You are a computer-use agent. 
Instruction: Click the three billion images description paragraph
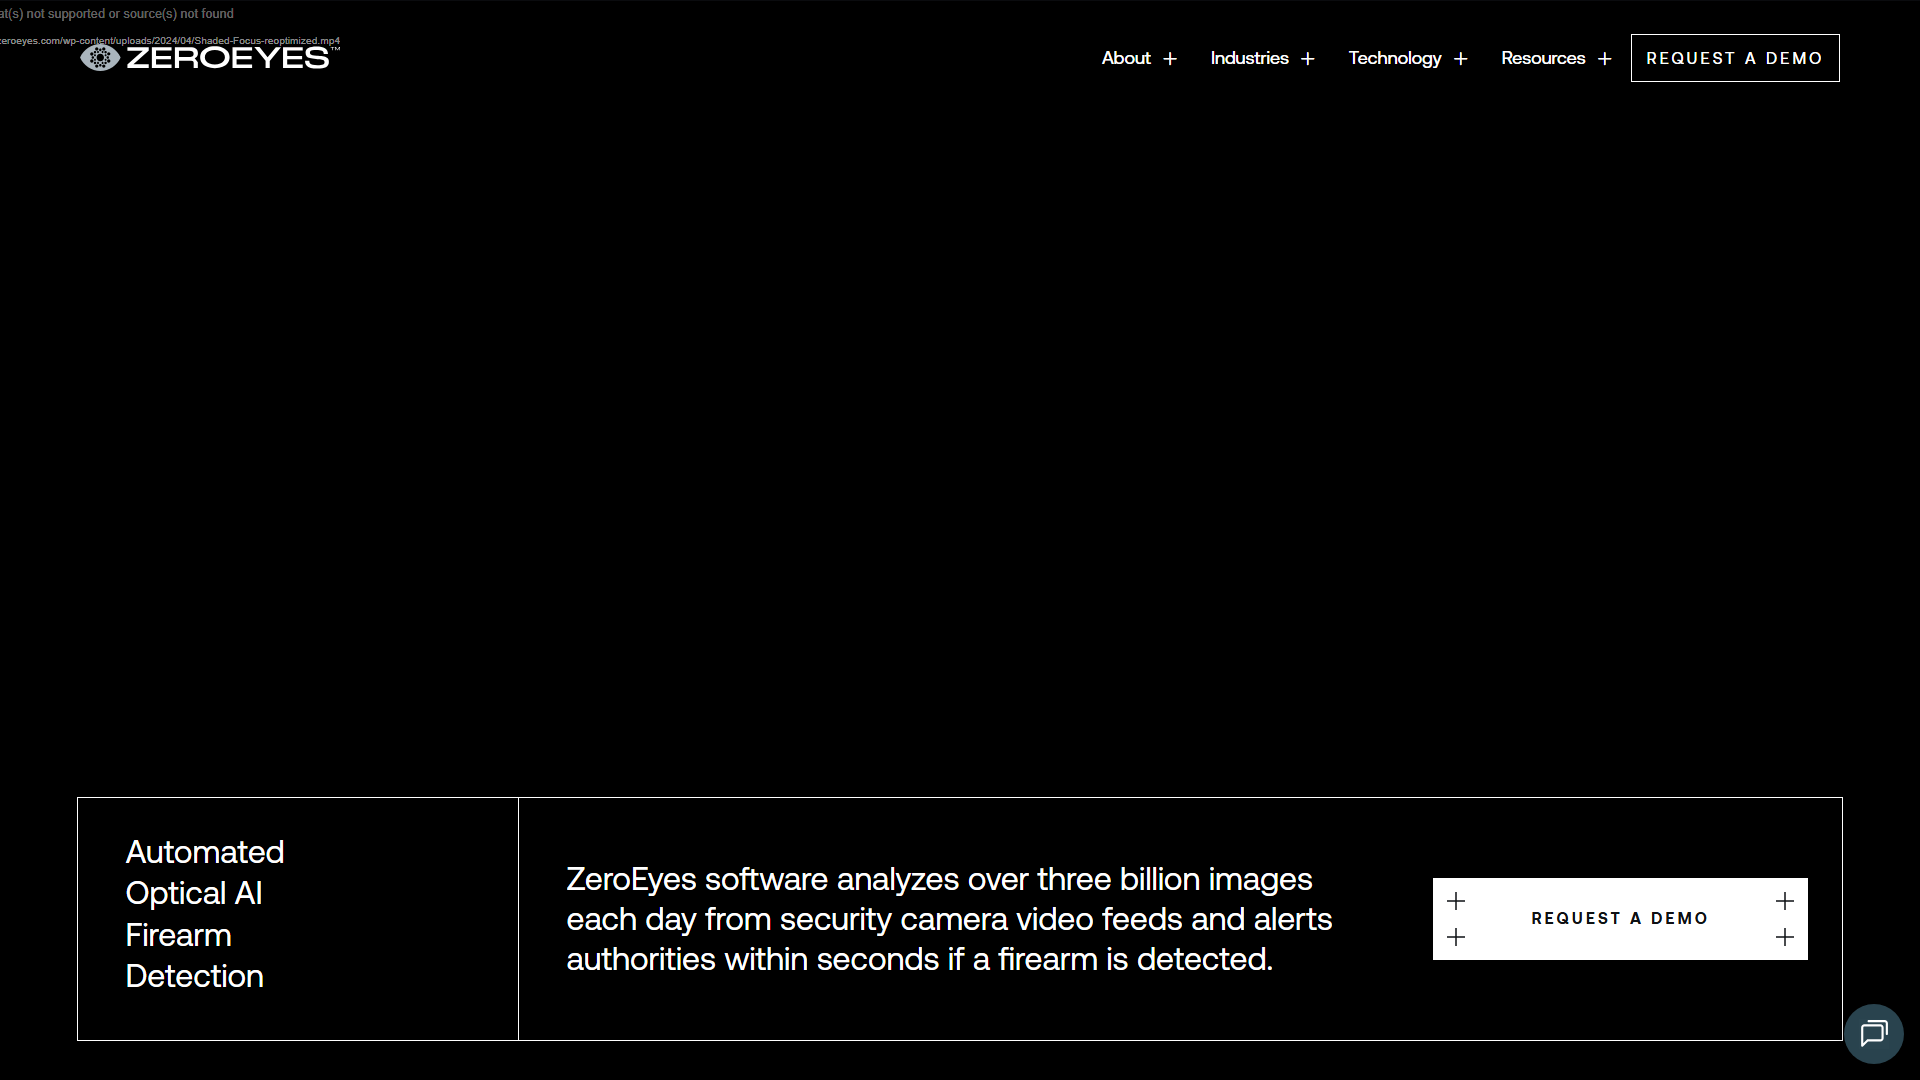tap(948, 919)
